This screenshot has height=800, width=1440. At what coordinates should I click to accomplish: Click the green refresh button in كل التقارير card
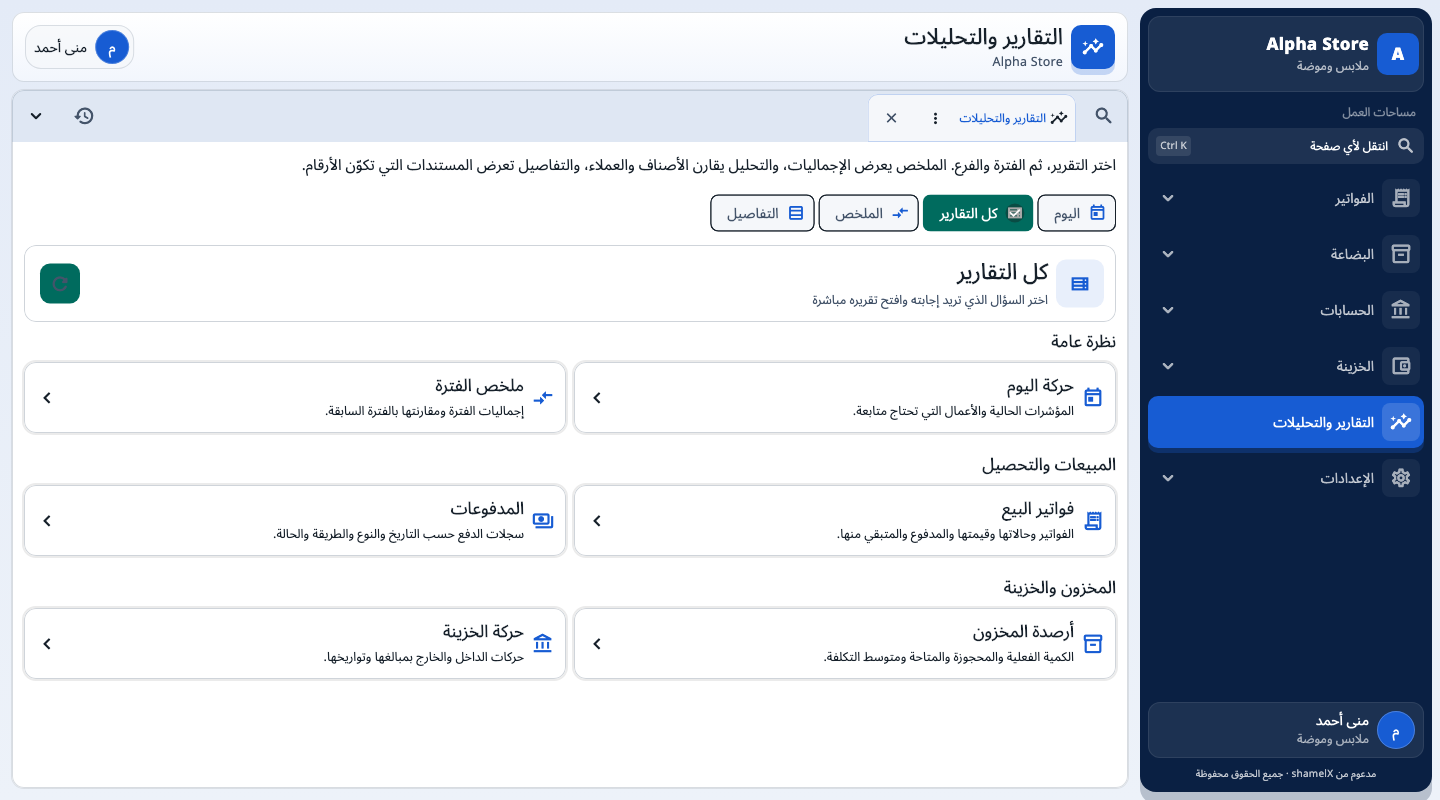coord(60,284)
